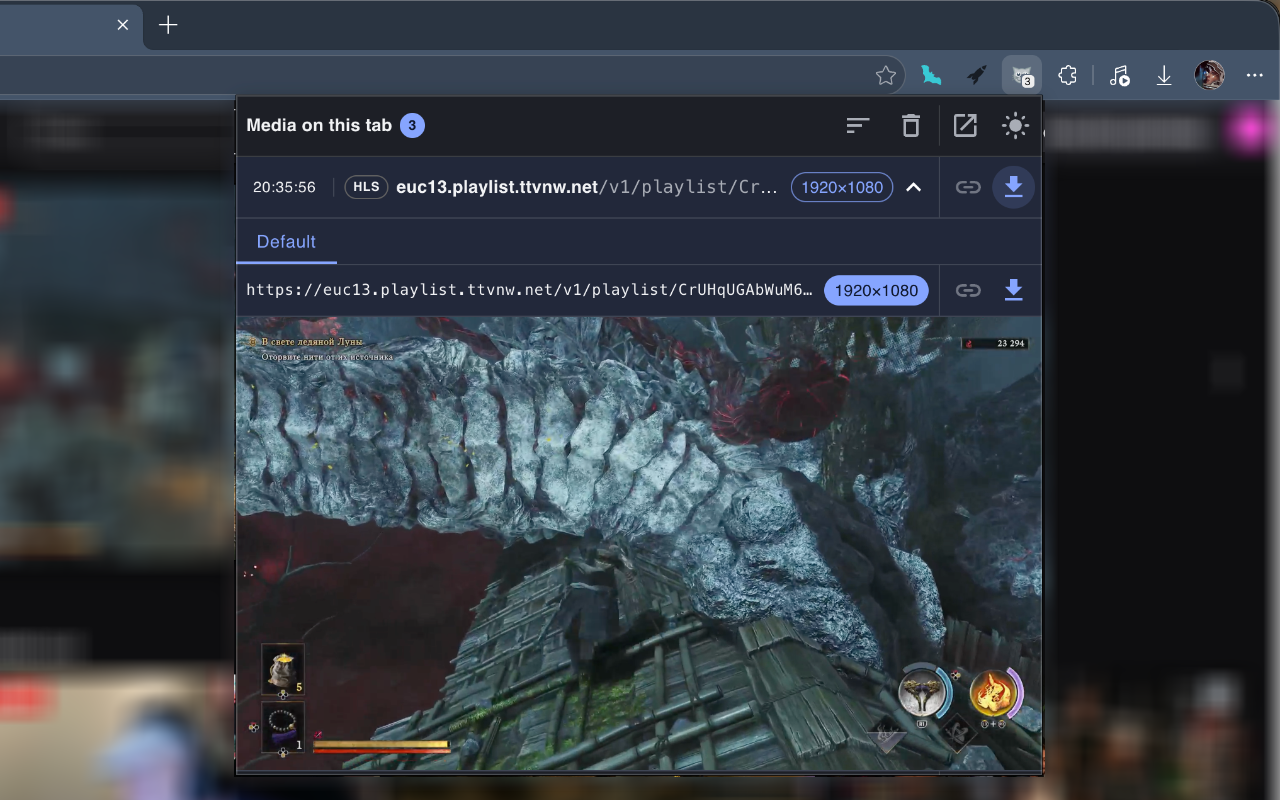The height and width of the screenshot is (800, 1280).
Task: Select the euc13.playlist.ttvnw.net entry title
Action: click(587, 187)
